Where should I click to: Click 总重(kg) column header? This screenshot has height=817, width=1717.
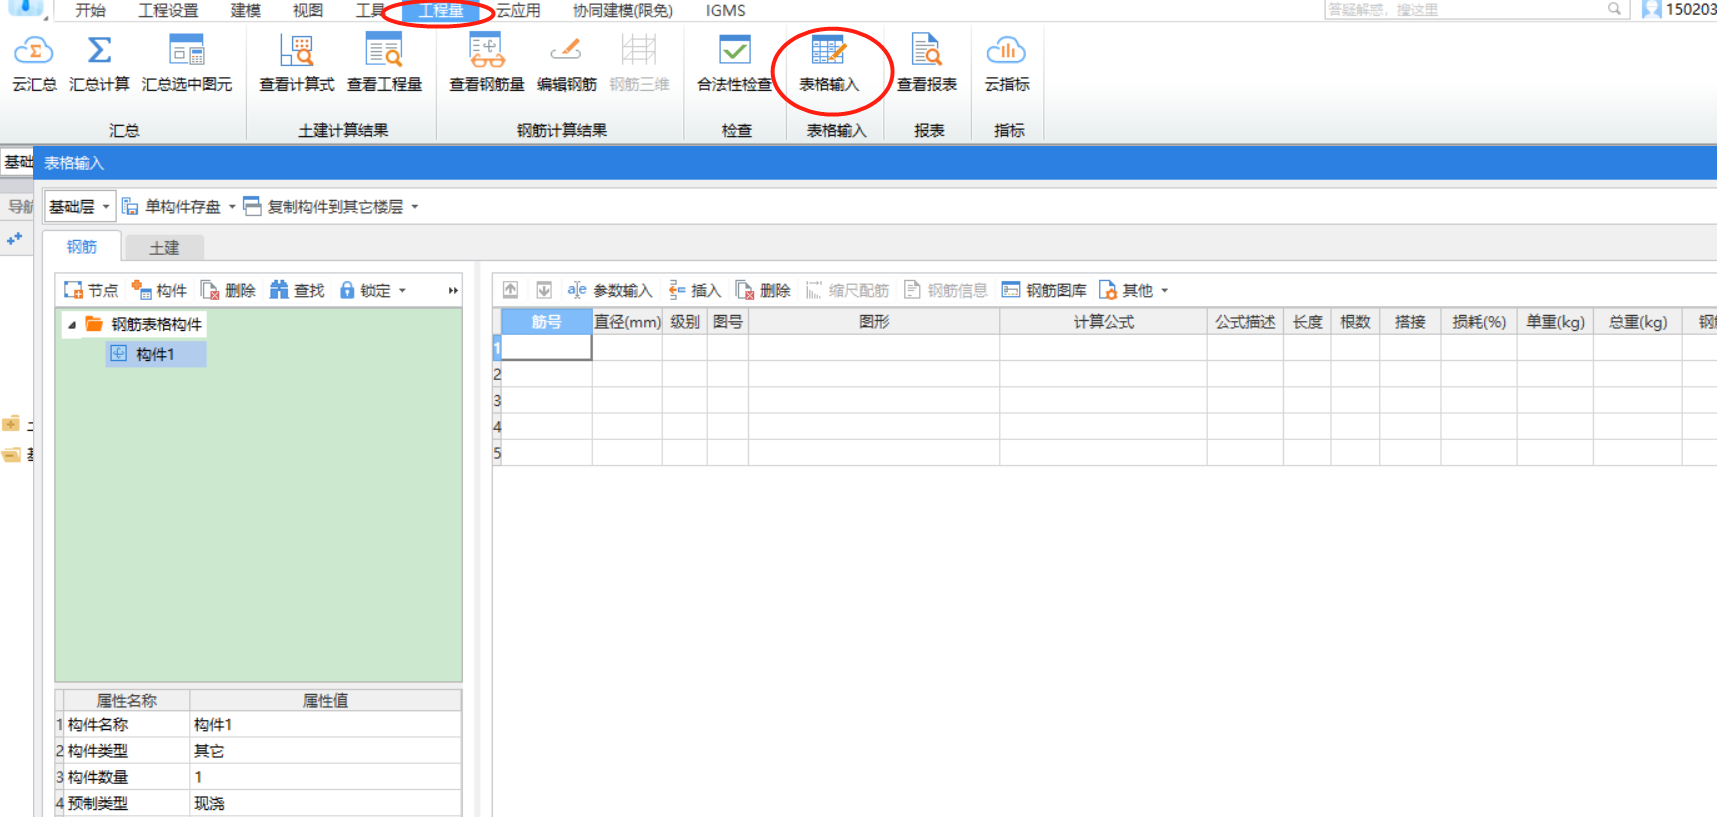point(1638,322)
